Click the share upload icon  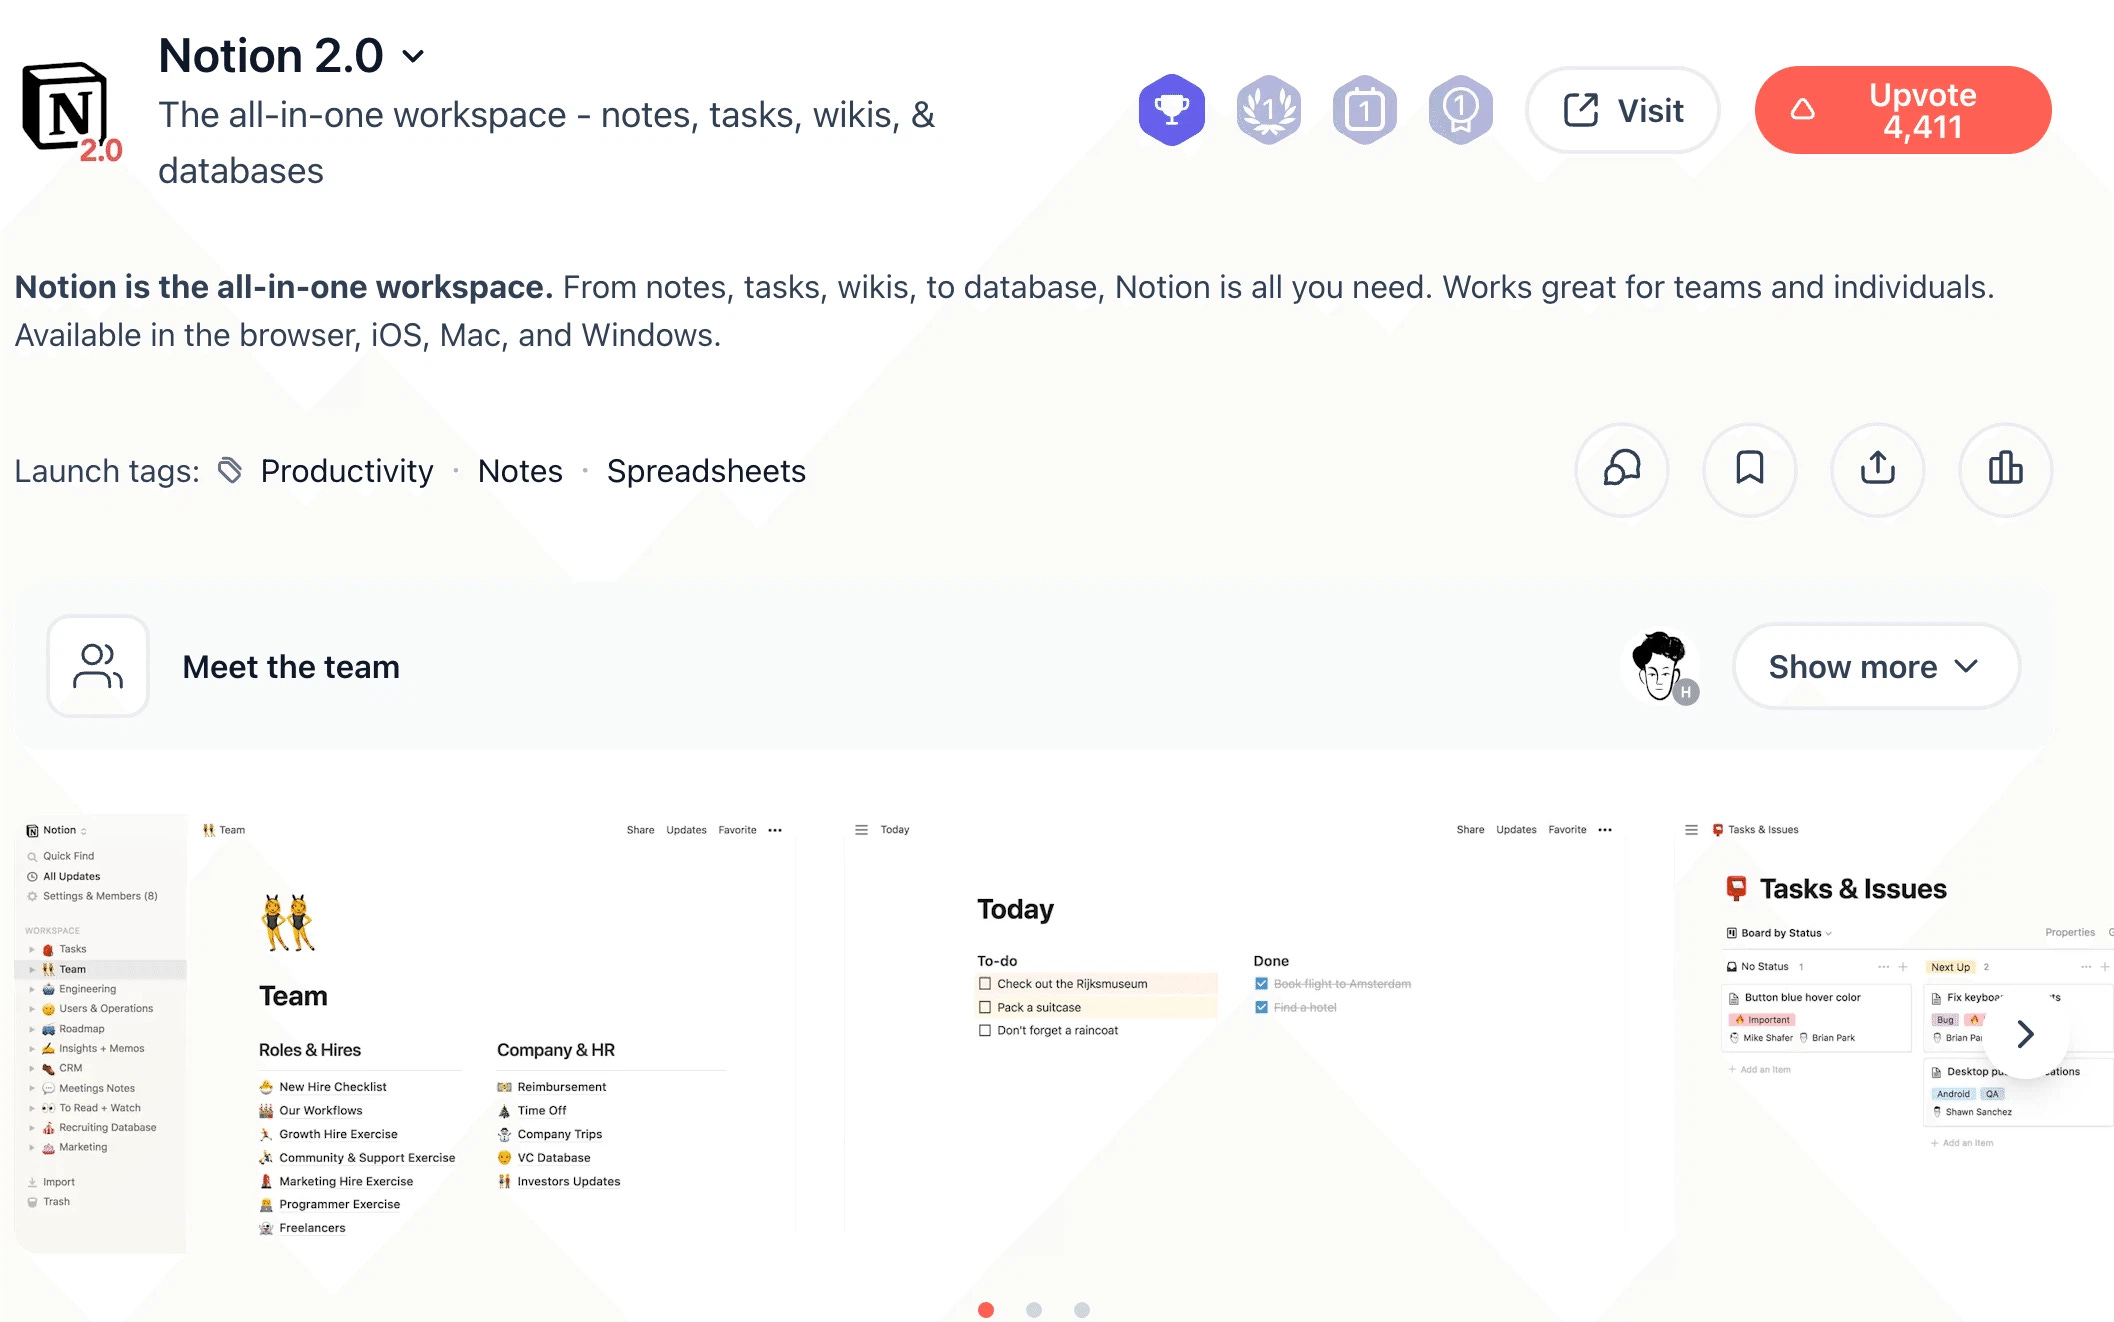click(1877, 469)
